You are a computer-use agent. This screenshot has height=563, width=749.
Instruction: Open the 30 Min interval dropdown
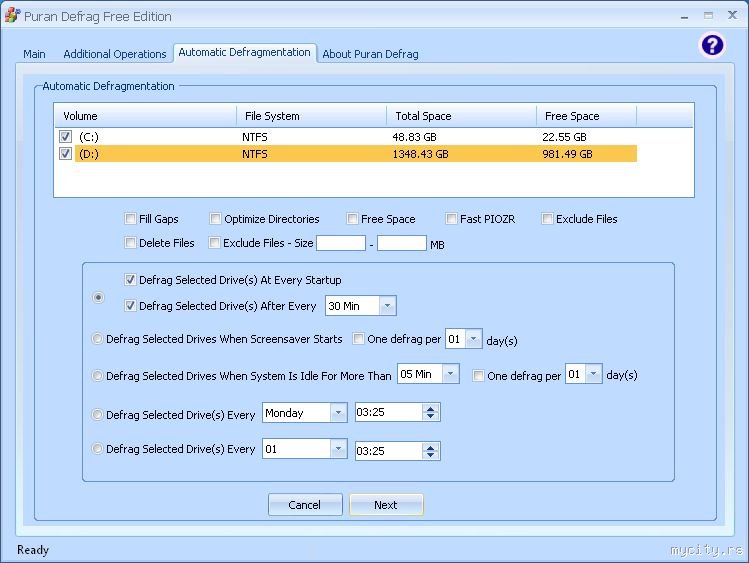pyautogui.click(x=387, y=306)
